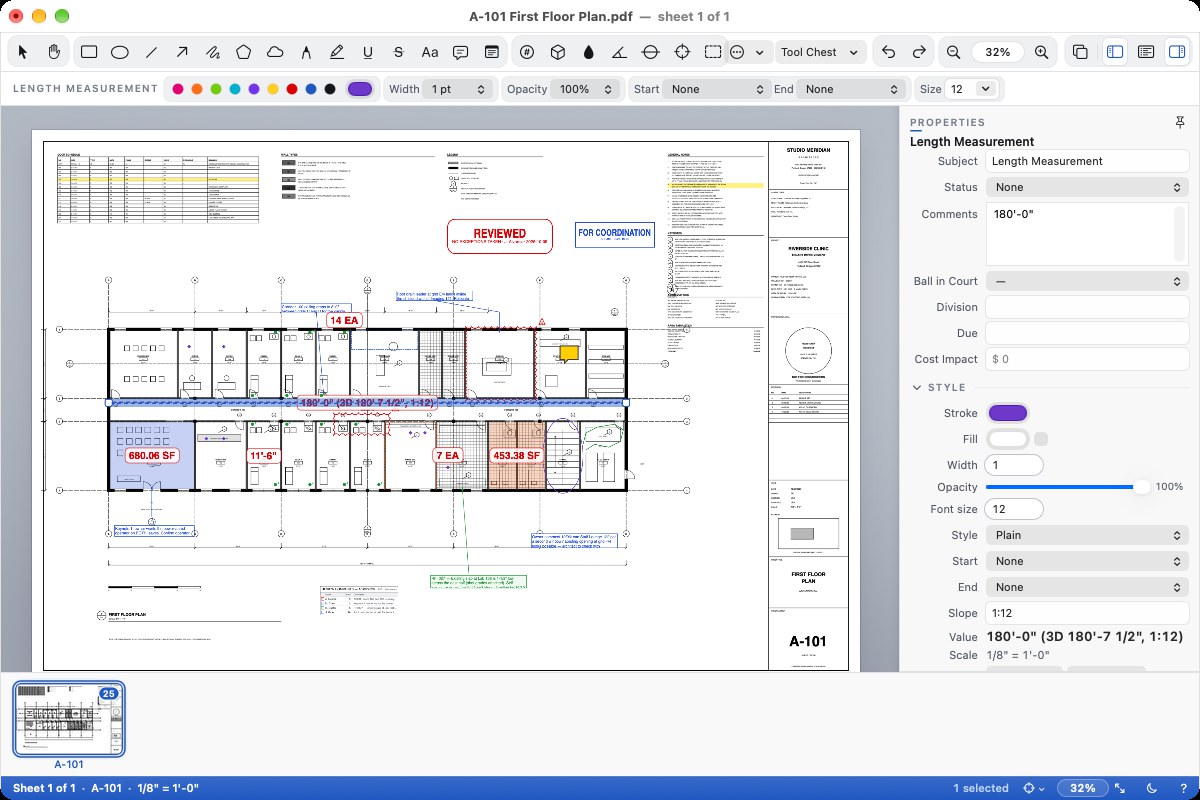The image size is (1200, 800).
Task: Activate the Angle measurement tool
Action: (x=619, y=52)
